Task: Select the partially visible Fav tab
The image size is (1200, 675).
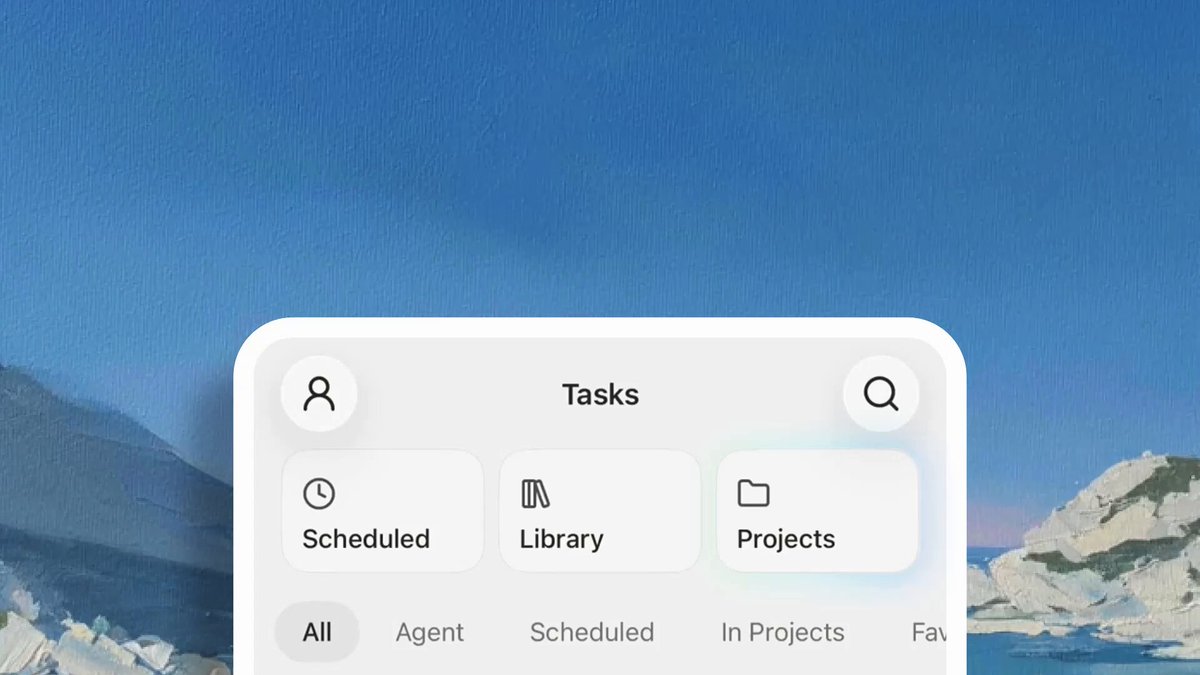Action: click(x=928, y=632)
